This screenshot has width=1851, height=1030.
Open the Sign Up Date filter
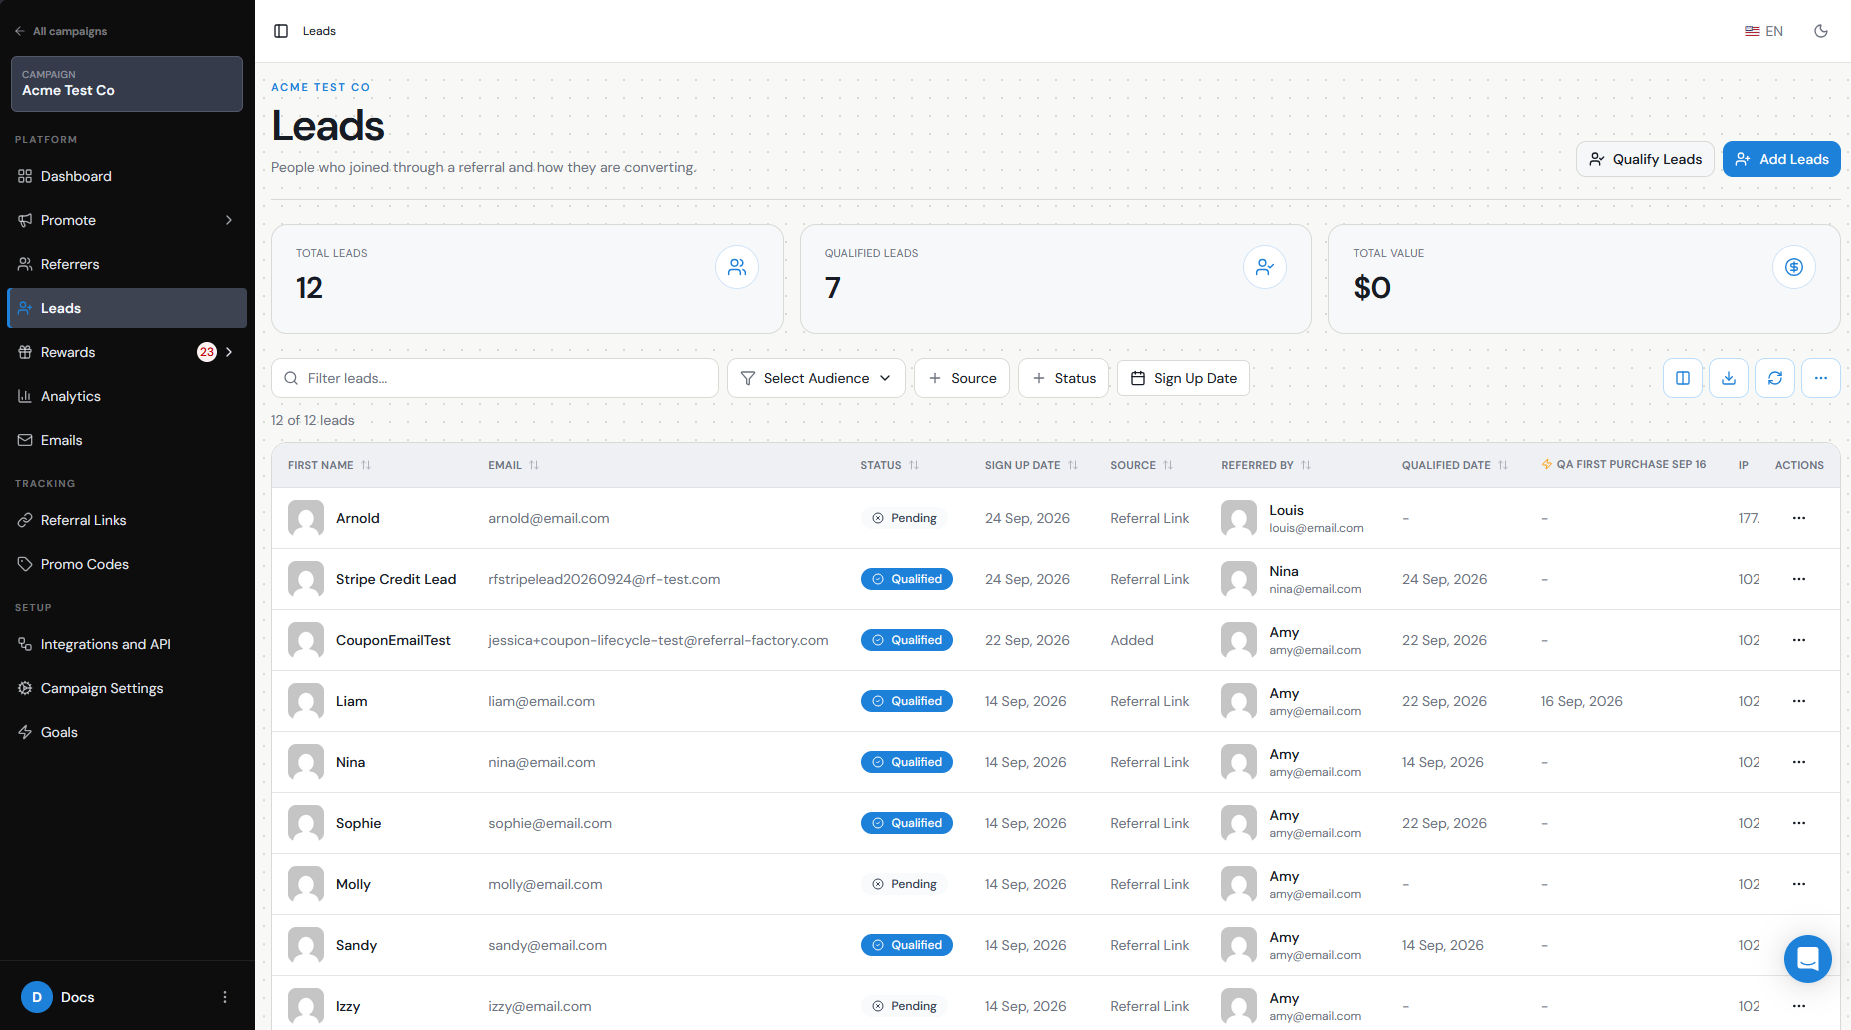tap(1183, 378)
